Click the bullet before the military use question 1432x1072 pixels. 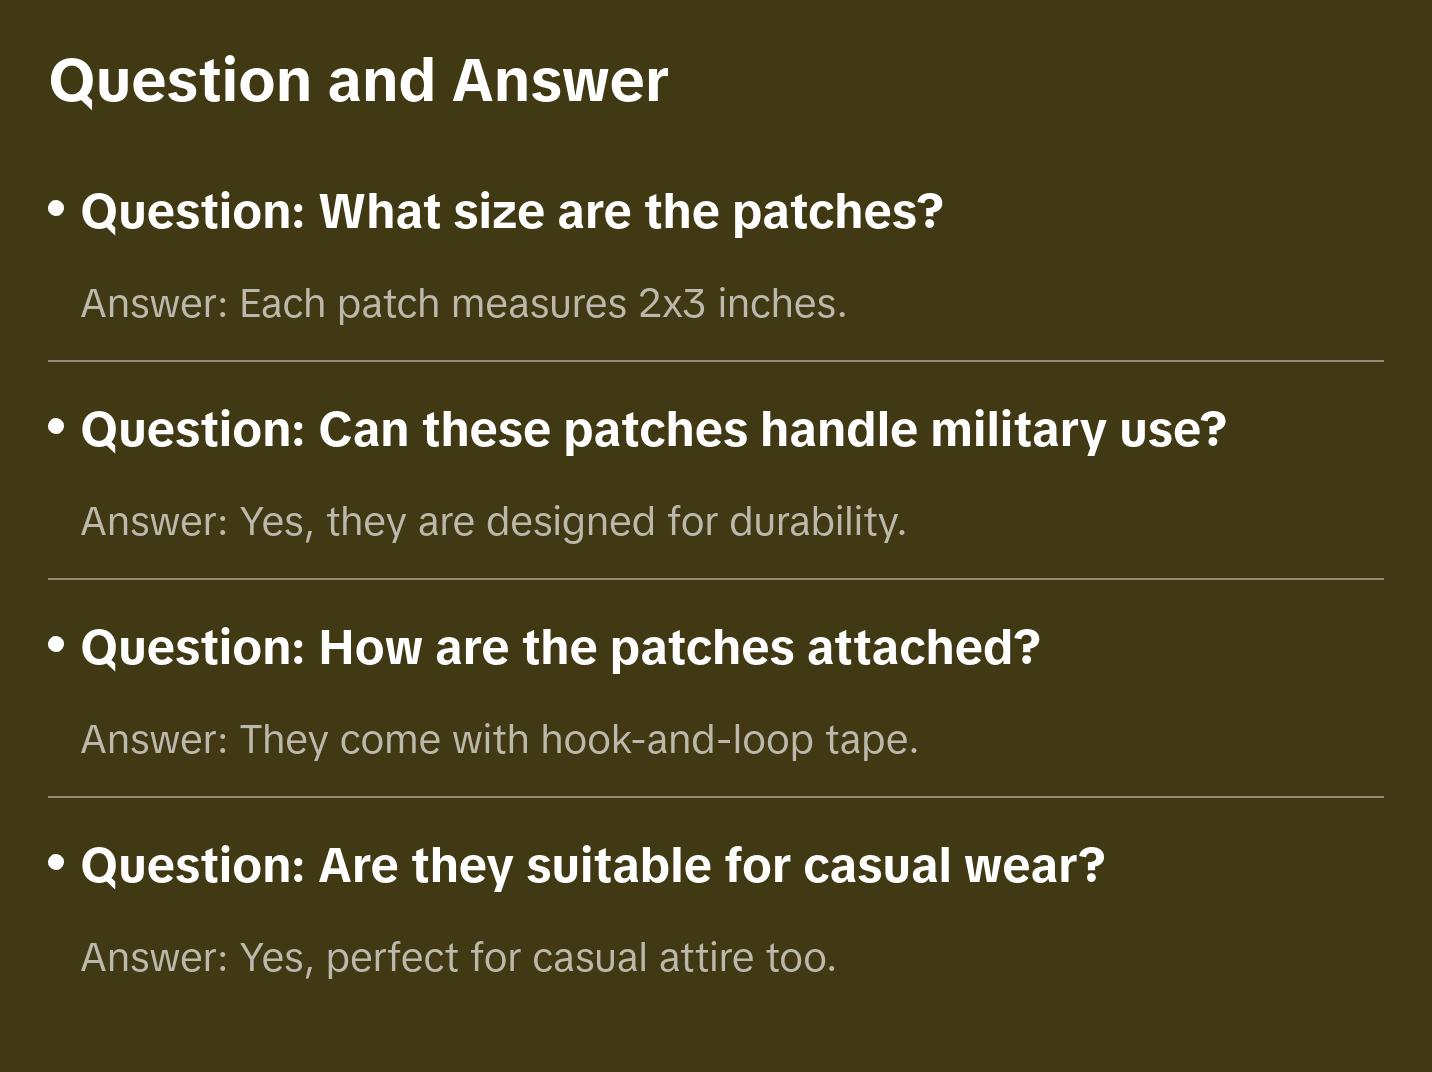(57, 426)
